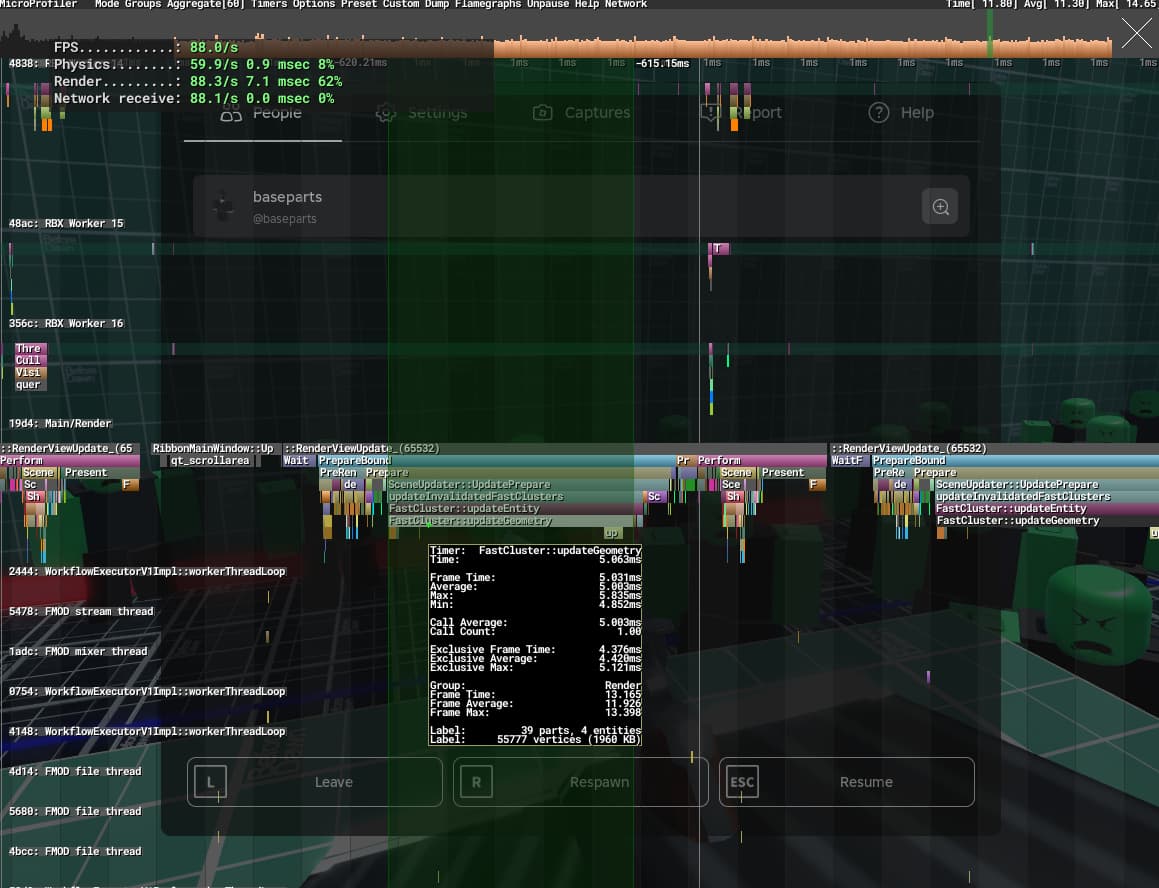Expand the Groups menu
The width and height of the screenshot is (1159, 888).
(143, 5)
